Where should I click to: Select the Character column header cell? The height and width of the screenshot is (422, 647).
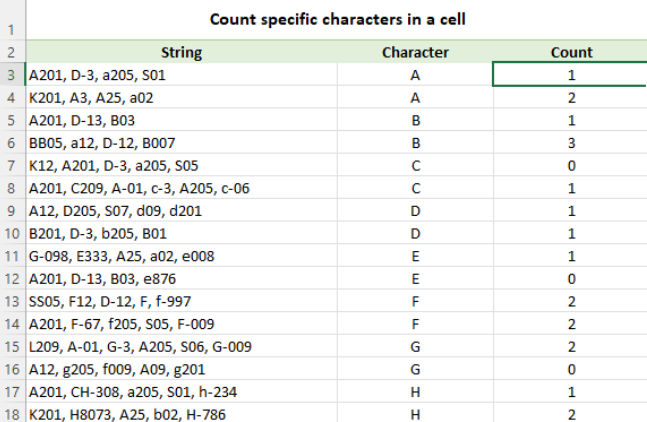[x=415, y=52]
